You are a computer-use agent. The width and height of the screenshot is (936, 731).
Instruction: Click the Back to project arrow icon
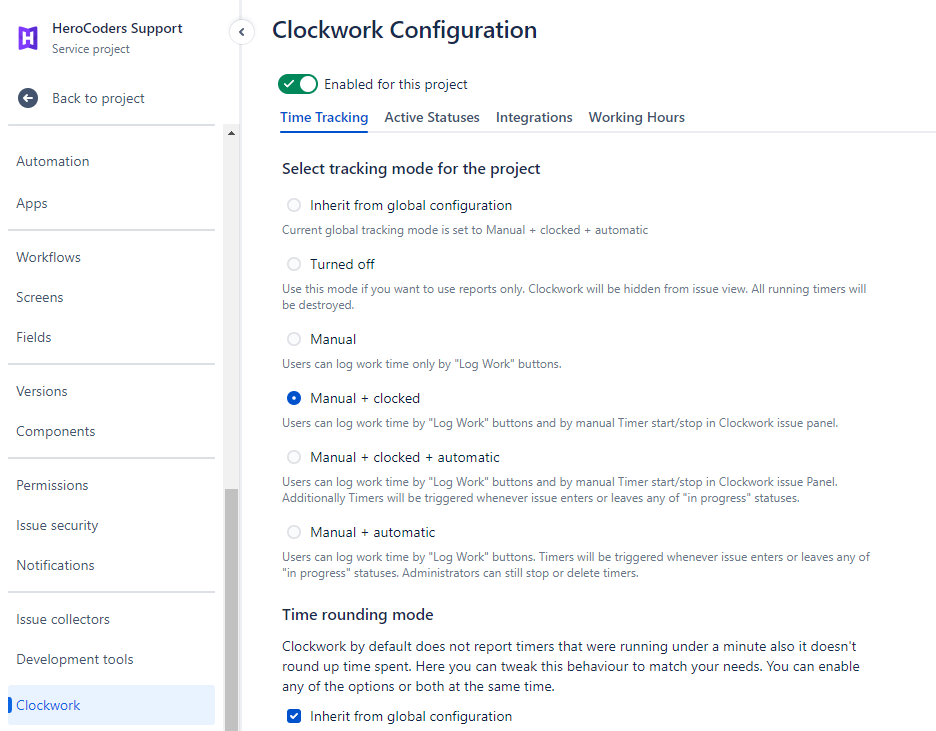point(28,98)
